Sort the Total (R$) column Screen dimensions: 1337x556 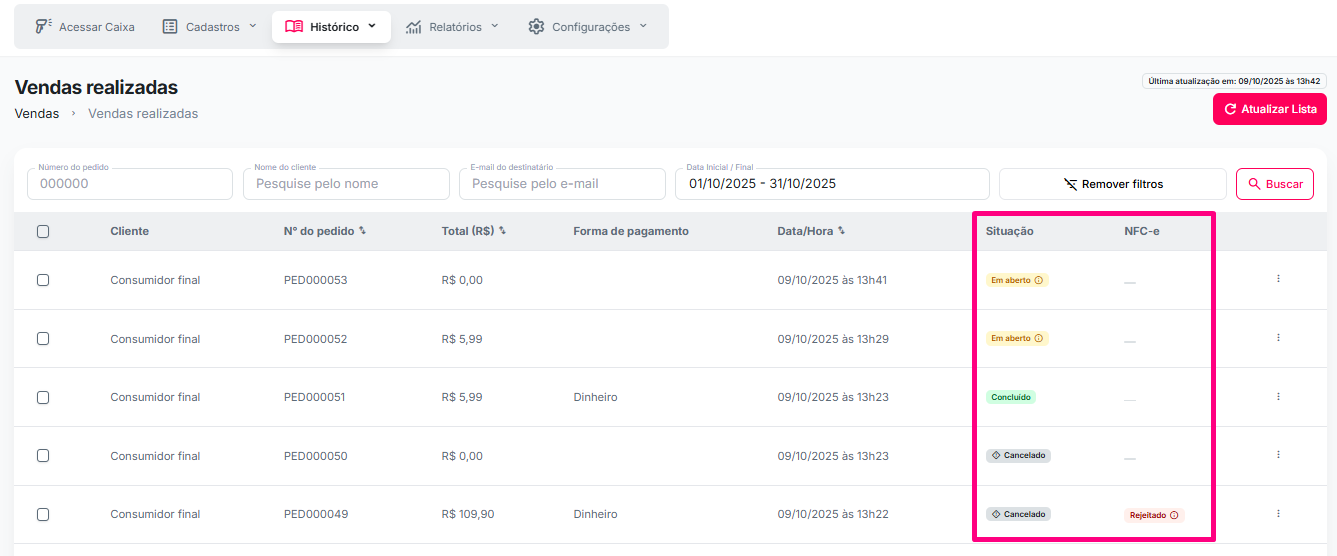tap(502, 231)
